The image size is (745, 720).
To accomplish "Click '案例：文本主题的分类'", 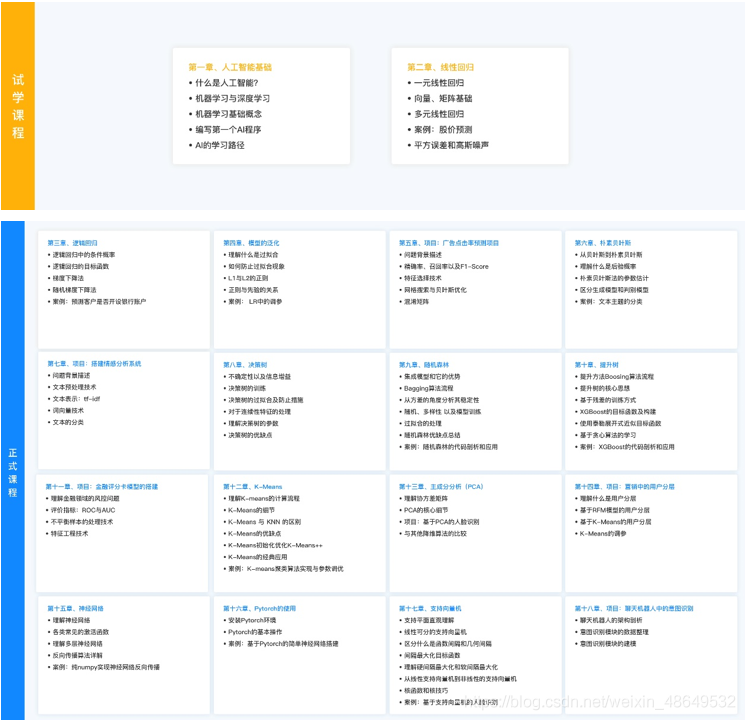I will tap(611, 301).
